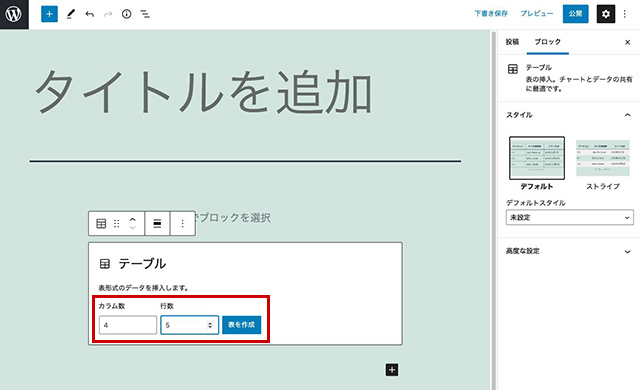This screenshot has height=390, width=640.
Task: Click the 行数 stepper arrows
Action: (x=210, y=325)
